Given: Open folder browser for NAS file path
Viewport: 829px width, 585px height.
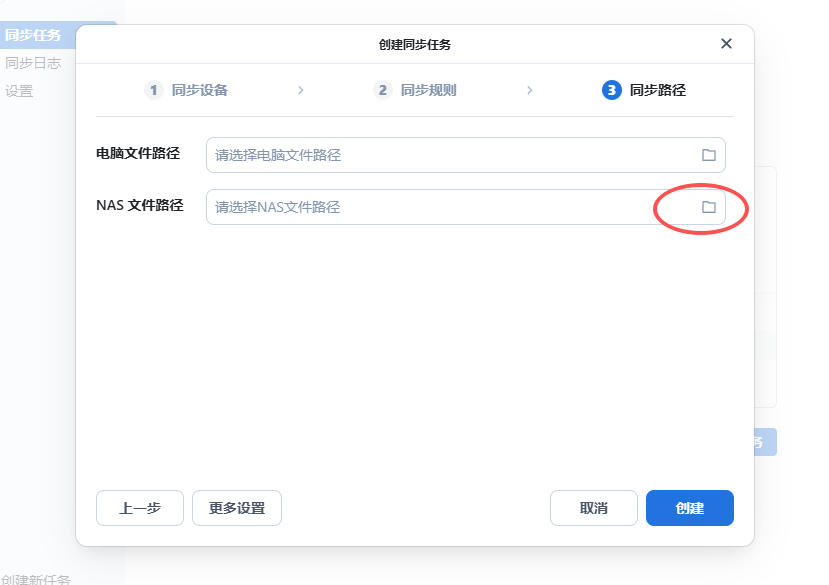Looking at the screenshot, I should 708,207.
